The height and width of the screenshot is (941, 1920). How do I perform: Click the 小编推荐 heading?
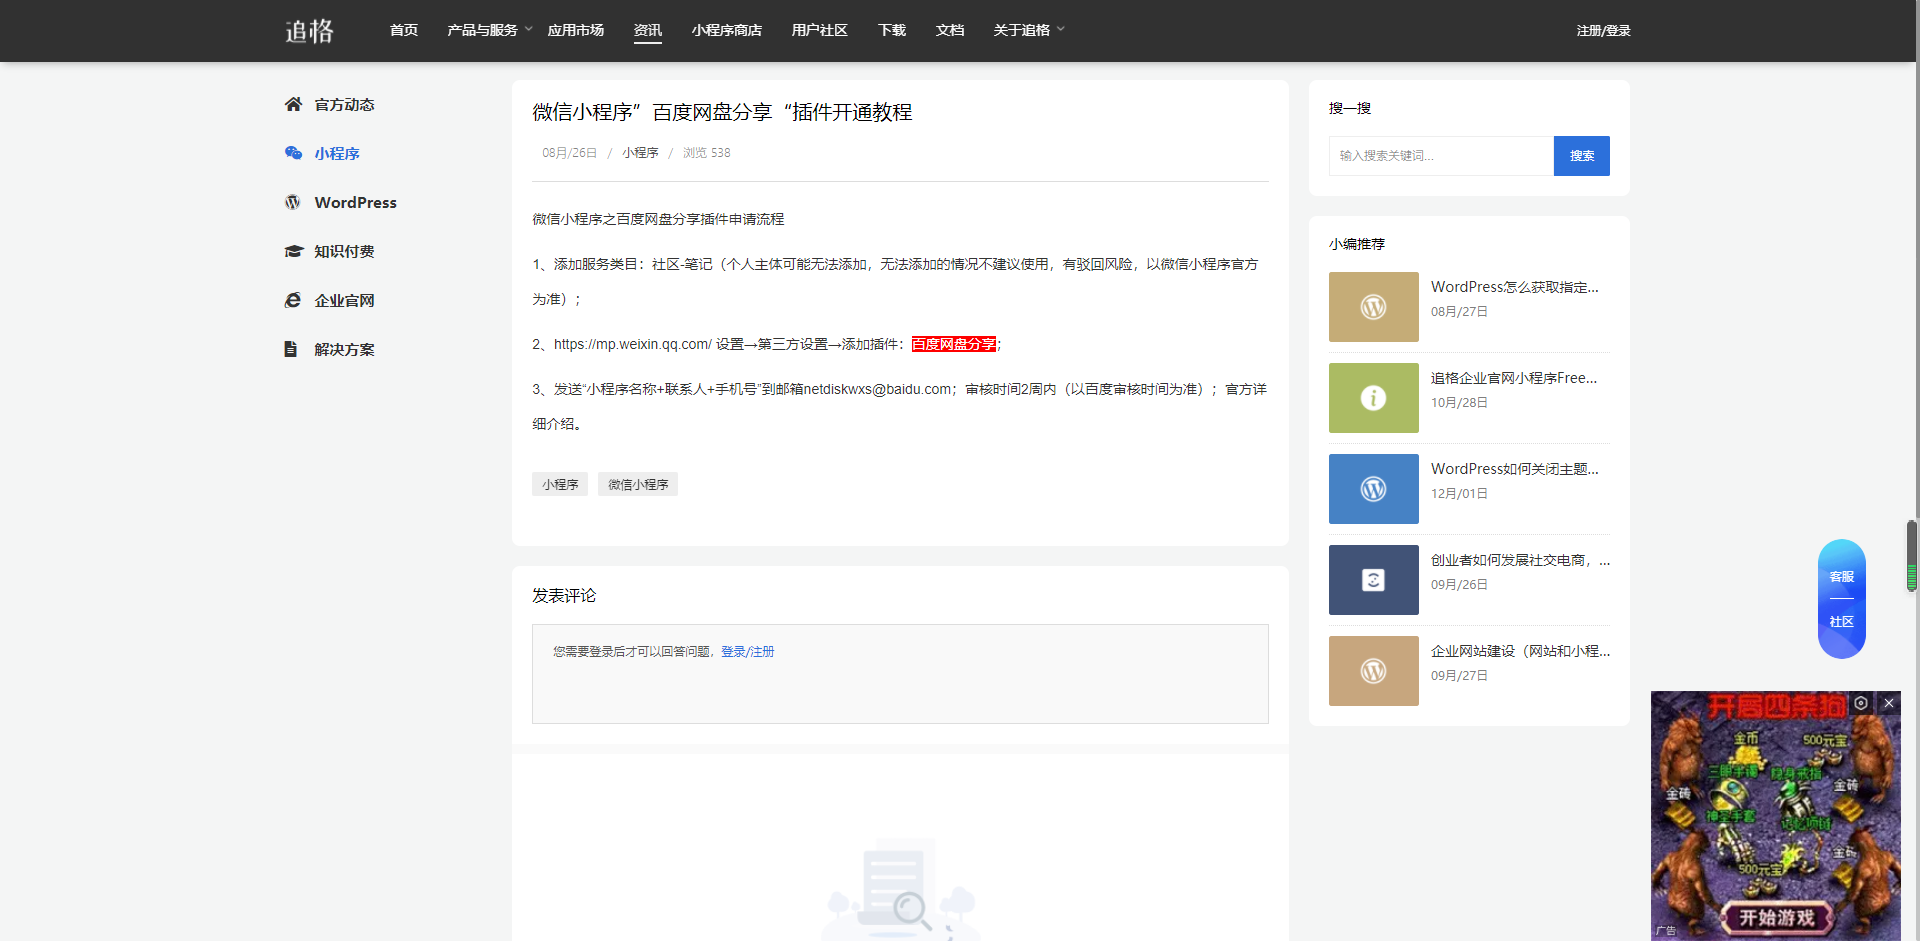[1357, 244]
